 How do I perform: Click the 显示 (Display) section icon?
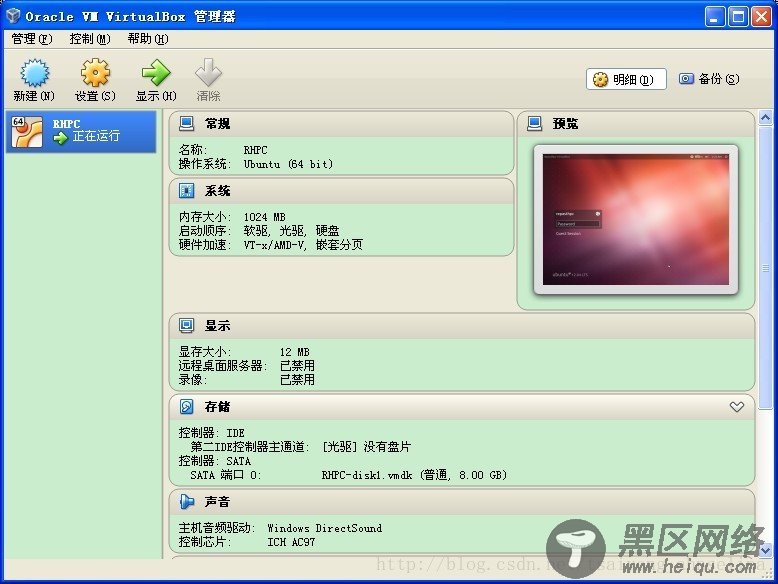(x=187, y=325)
